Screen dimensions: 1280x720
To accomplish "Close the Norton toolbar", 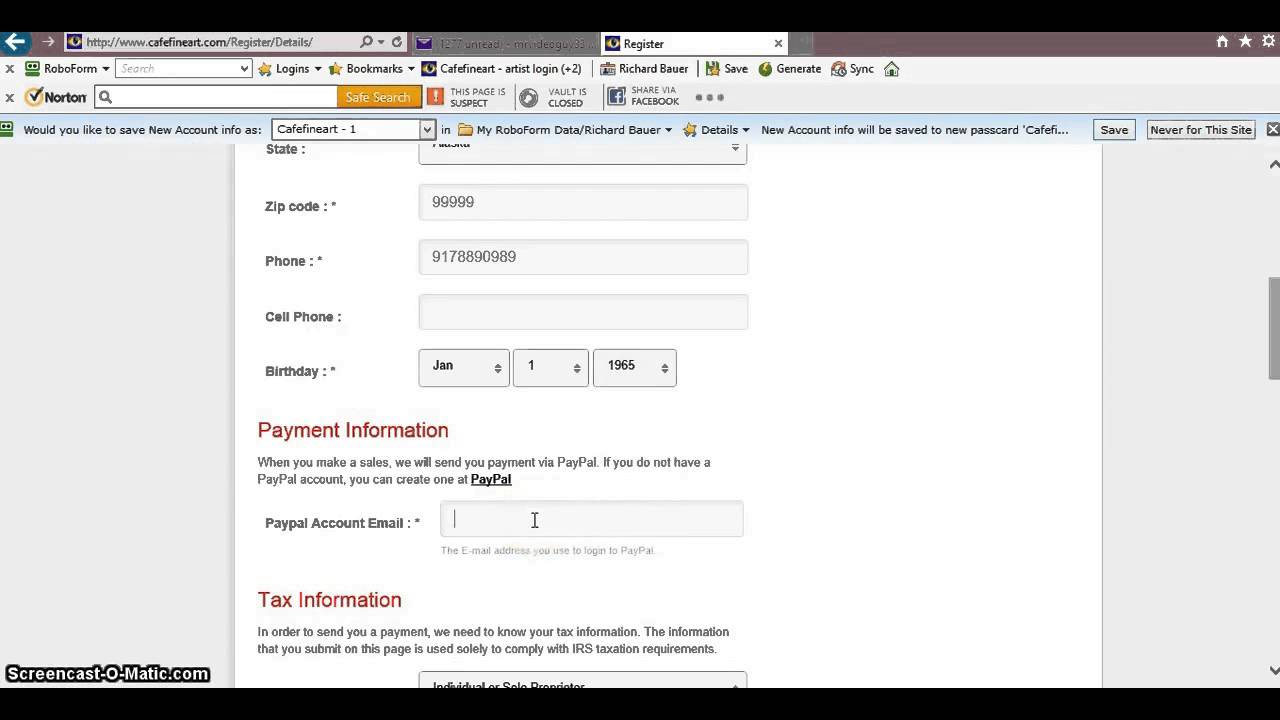I will pyautogui.click(x=9, y=97).
